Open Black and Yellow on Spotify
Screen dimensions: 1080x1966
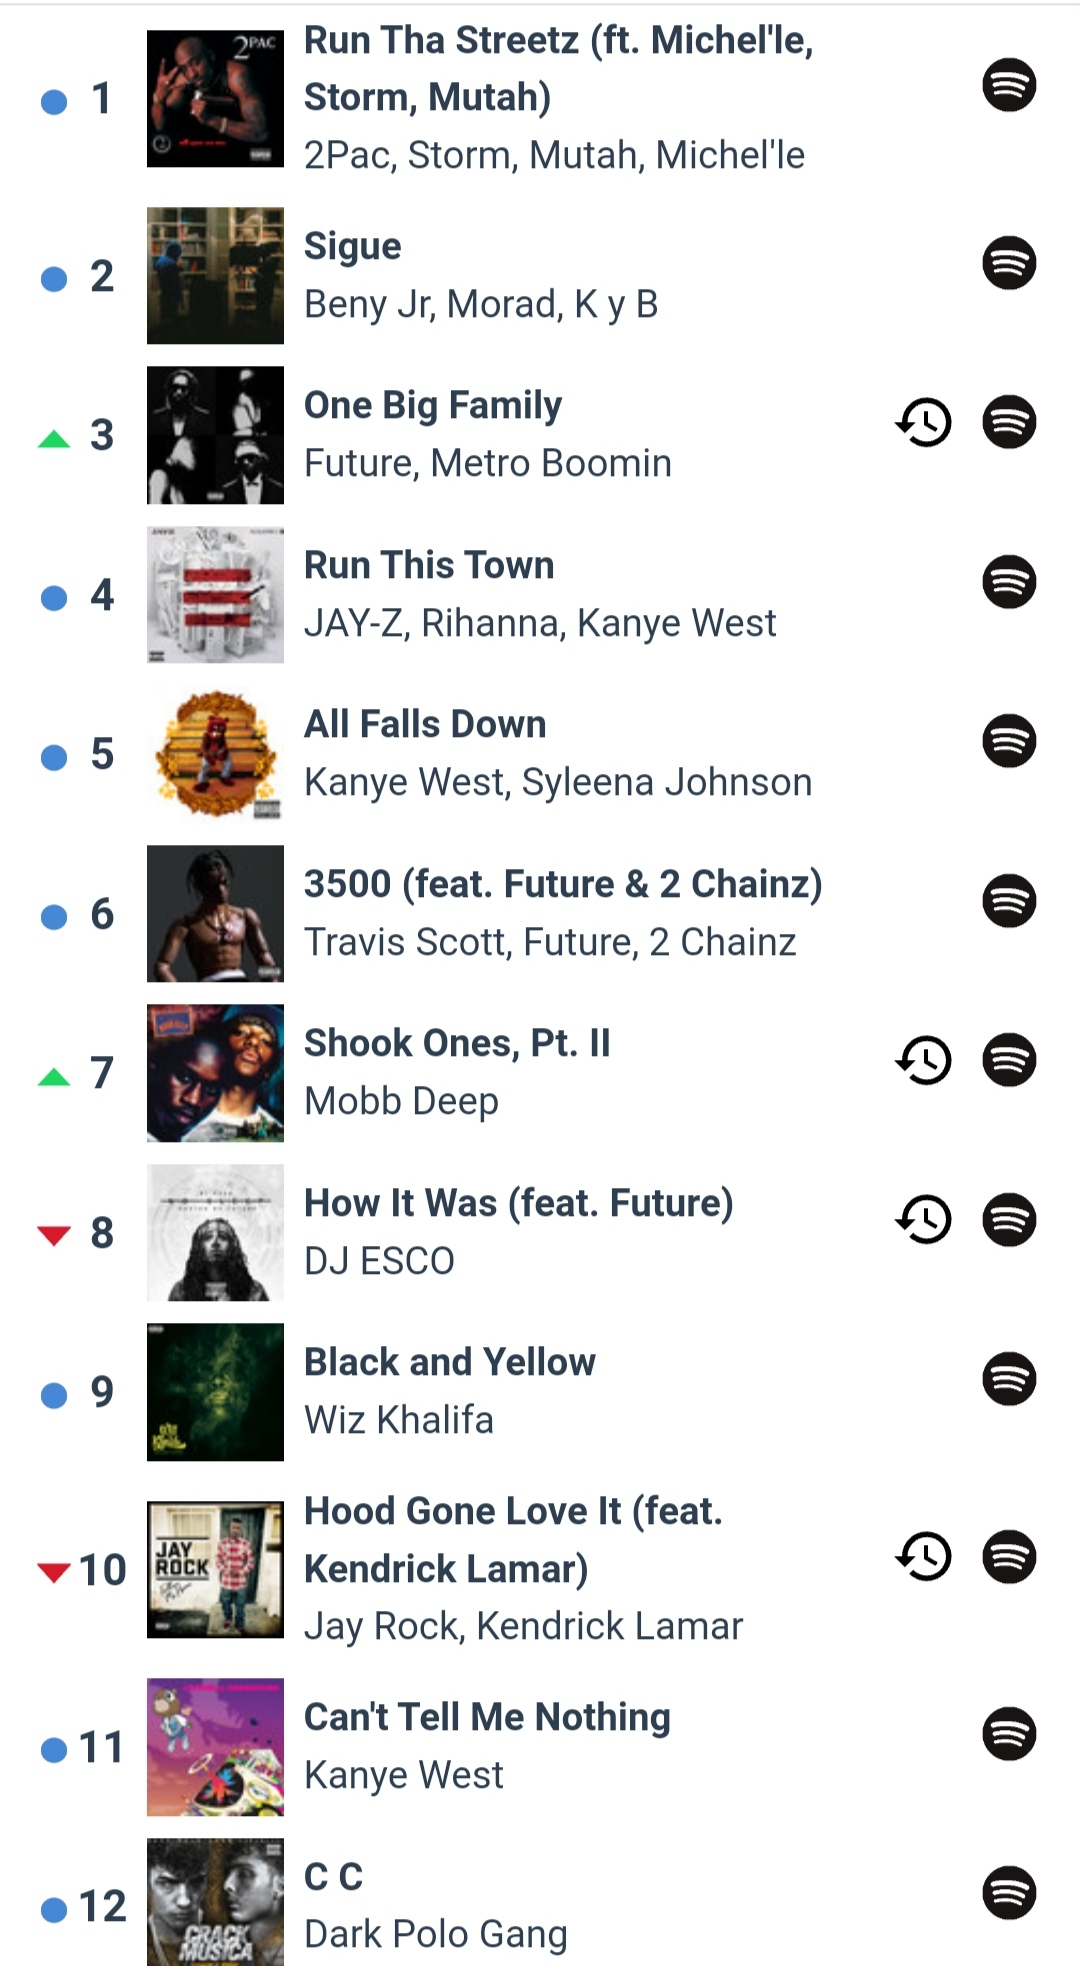[x=1008, y=1379]
